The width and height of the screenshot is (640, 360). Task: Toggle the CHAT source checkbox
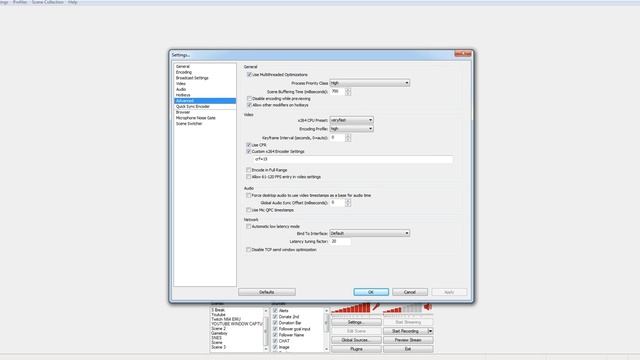click(x=275, y=341)
